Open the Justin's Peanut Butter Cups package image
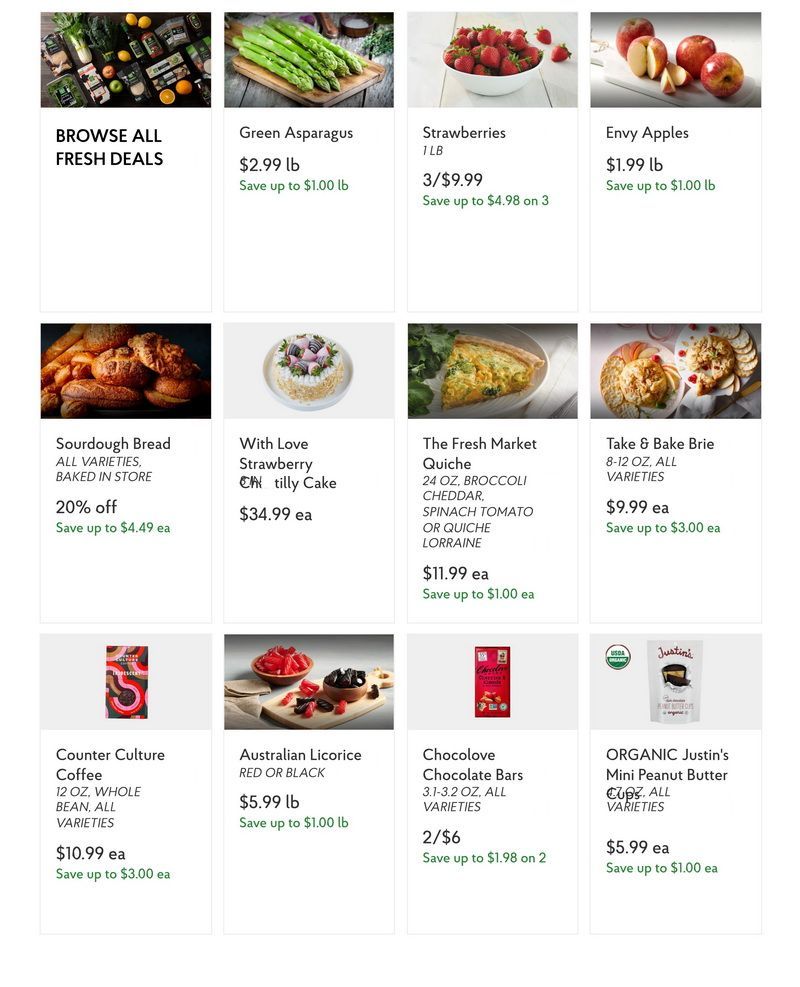Screen dimensions: 800x987 (x=675, y=682)
